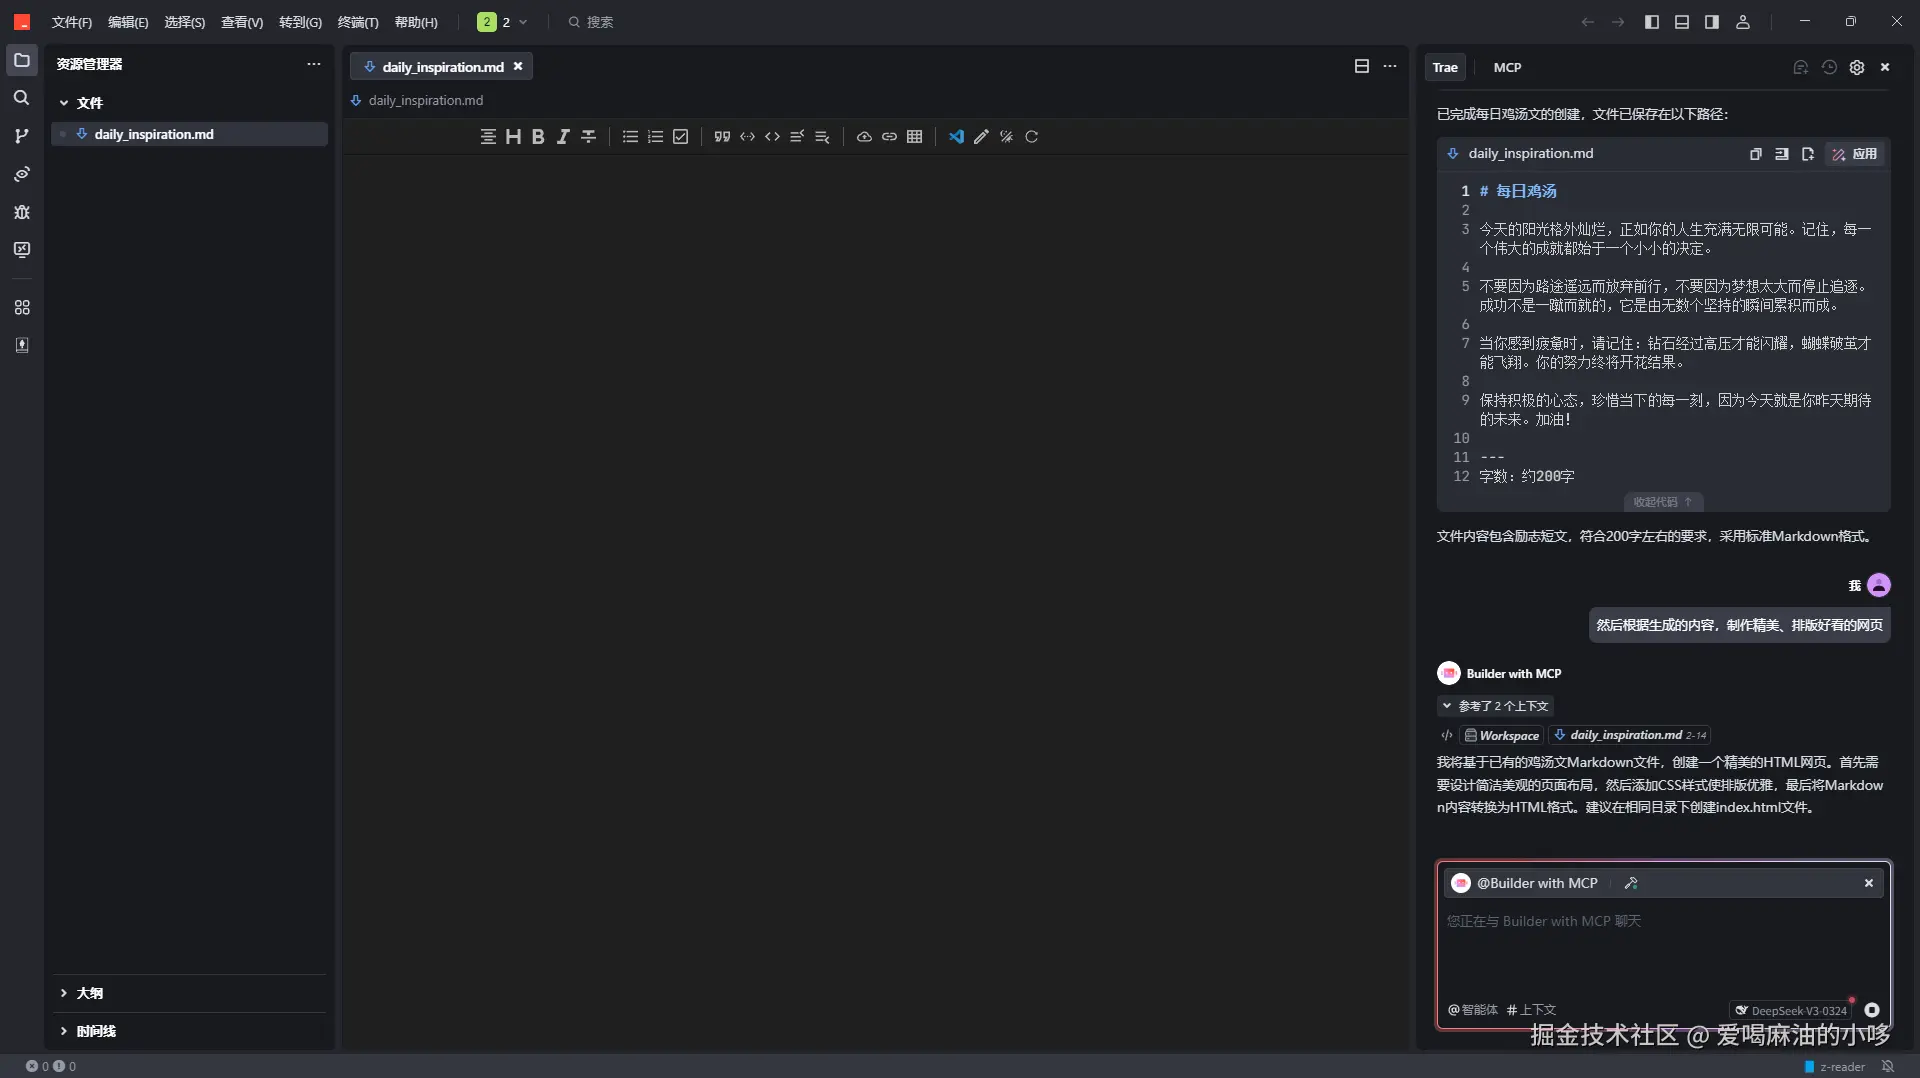1920x1078 pixels.
Task: Copy the code block contents
Action: pyautogui.click(x=1755, y=154)
